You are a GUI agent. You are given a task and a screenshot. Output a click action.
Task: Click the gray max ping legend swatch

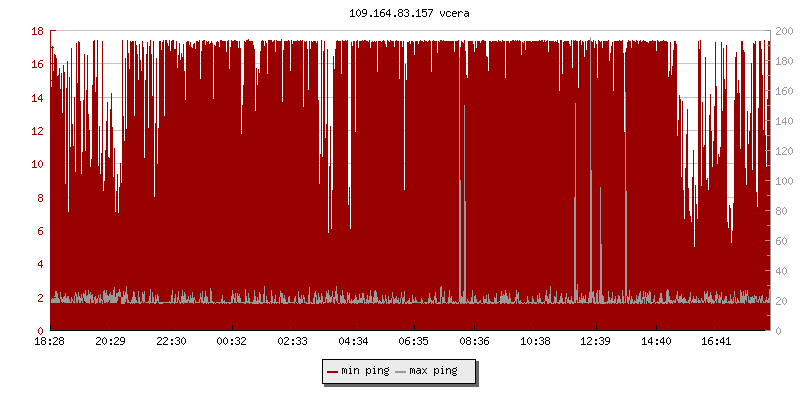[401, 372]
